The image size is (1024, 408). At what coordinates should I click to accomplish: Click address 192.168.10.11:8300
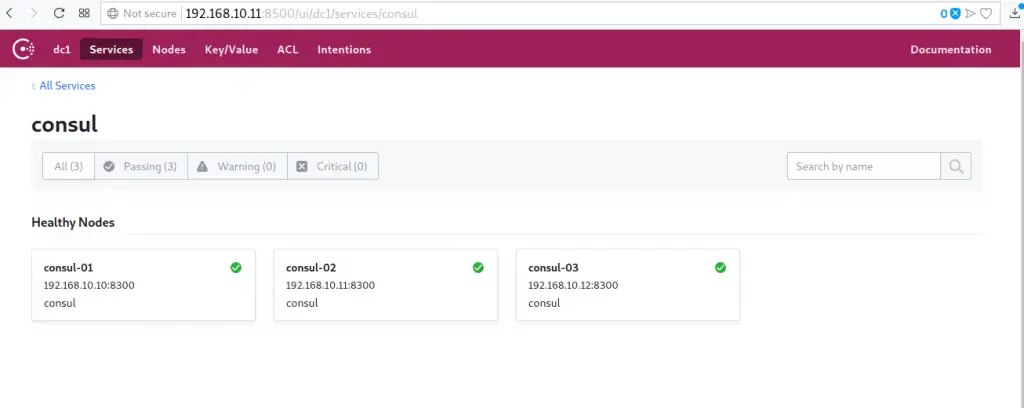(330, 285)
